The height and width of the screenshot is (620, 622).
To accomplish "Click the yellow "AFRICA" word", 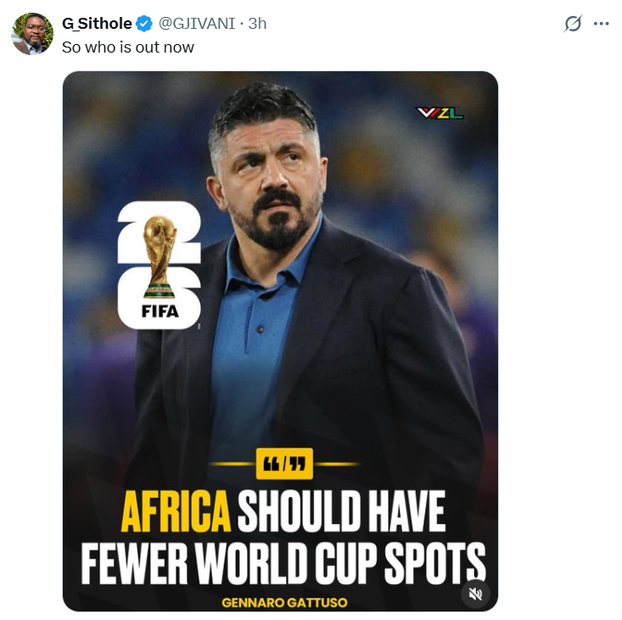I will point(175,513).
